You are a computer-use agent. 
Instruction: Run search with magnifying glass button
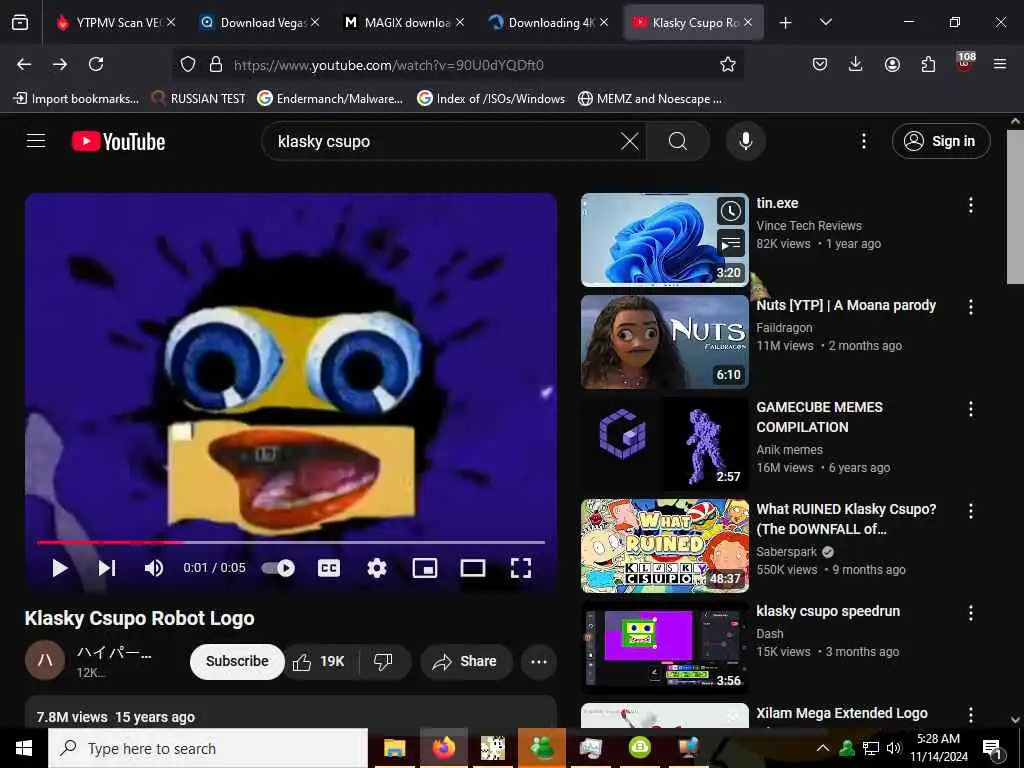tap(678, 141)
